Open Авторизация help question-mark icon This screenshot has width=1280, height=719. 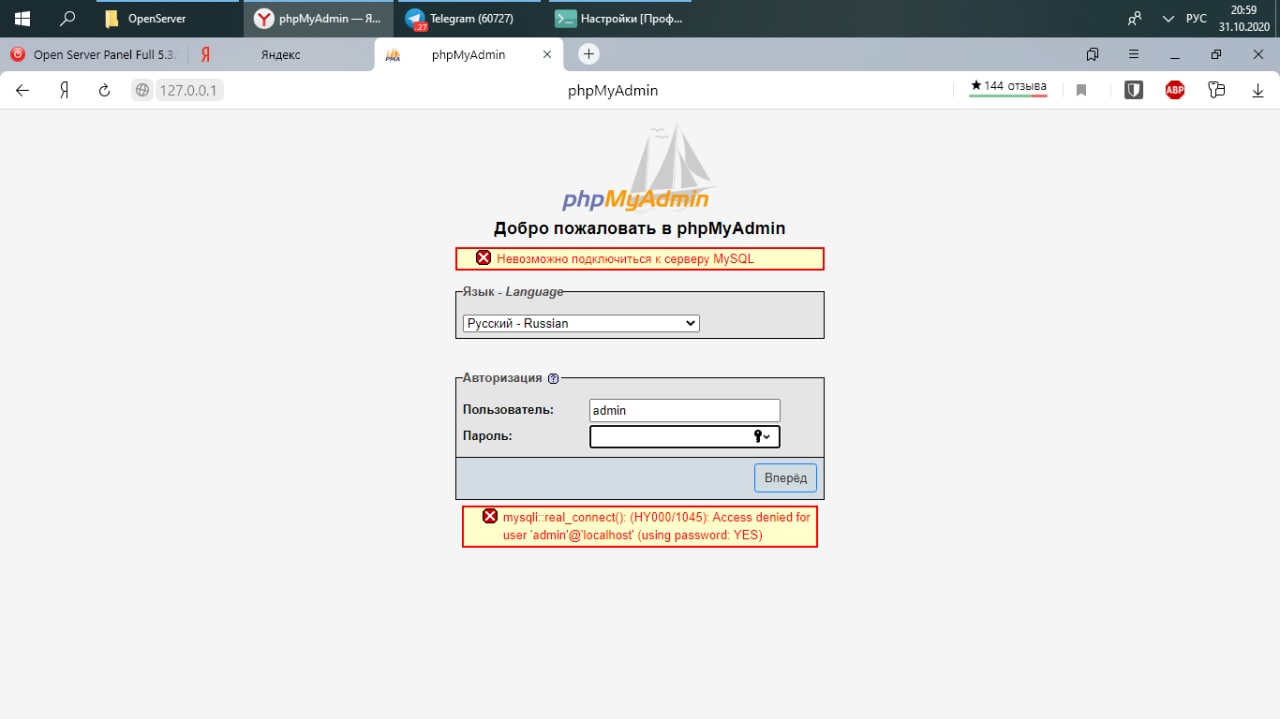(553, 378)
